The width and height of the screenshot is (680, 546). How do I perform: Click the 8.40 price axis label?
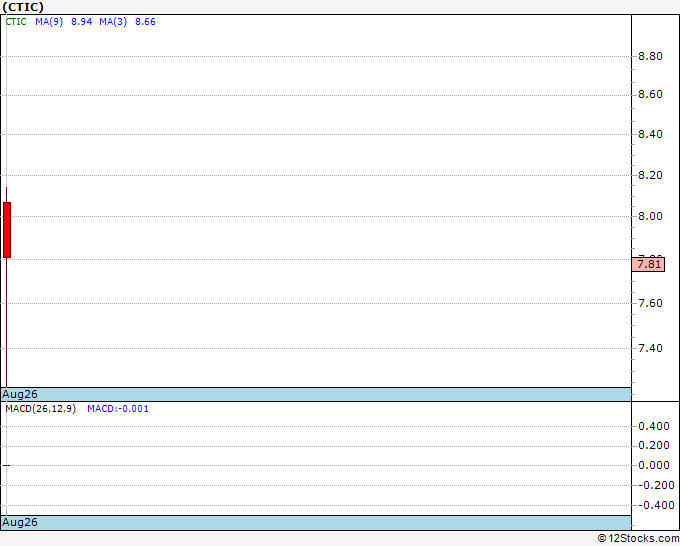tap(650, 134)
